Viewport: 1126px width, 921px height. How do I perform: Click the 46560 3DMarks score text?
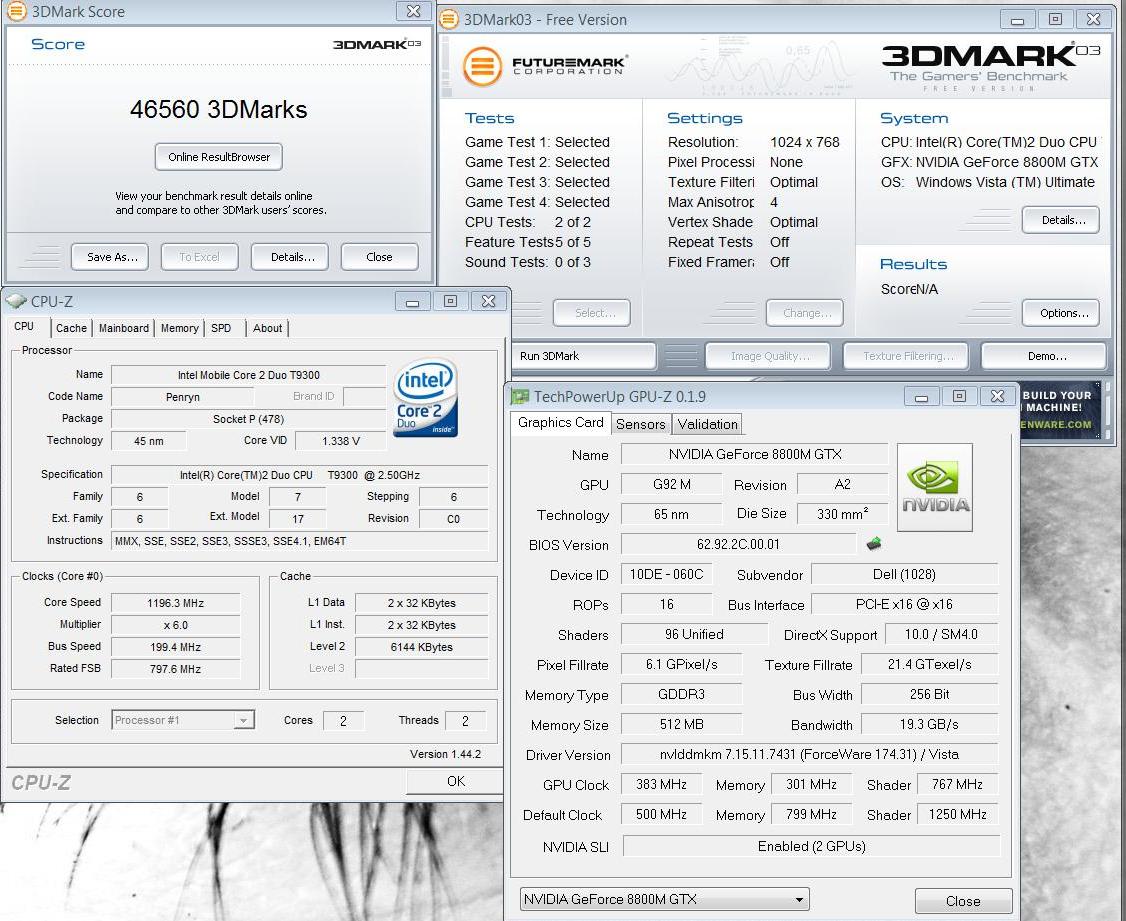(x=218, y=109)
